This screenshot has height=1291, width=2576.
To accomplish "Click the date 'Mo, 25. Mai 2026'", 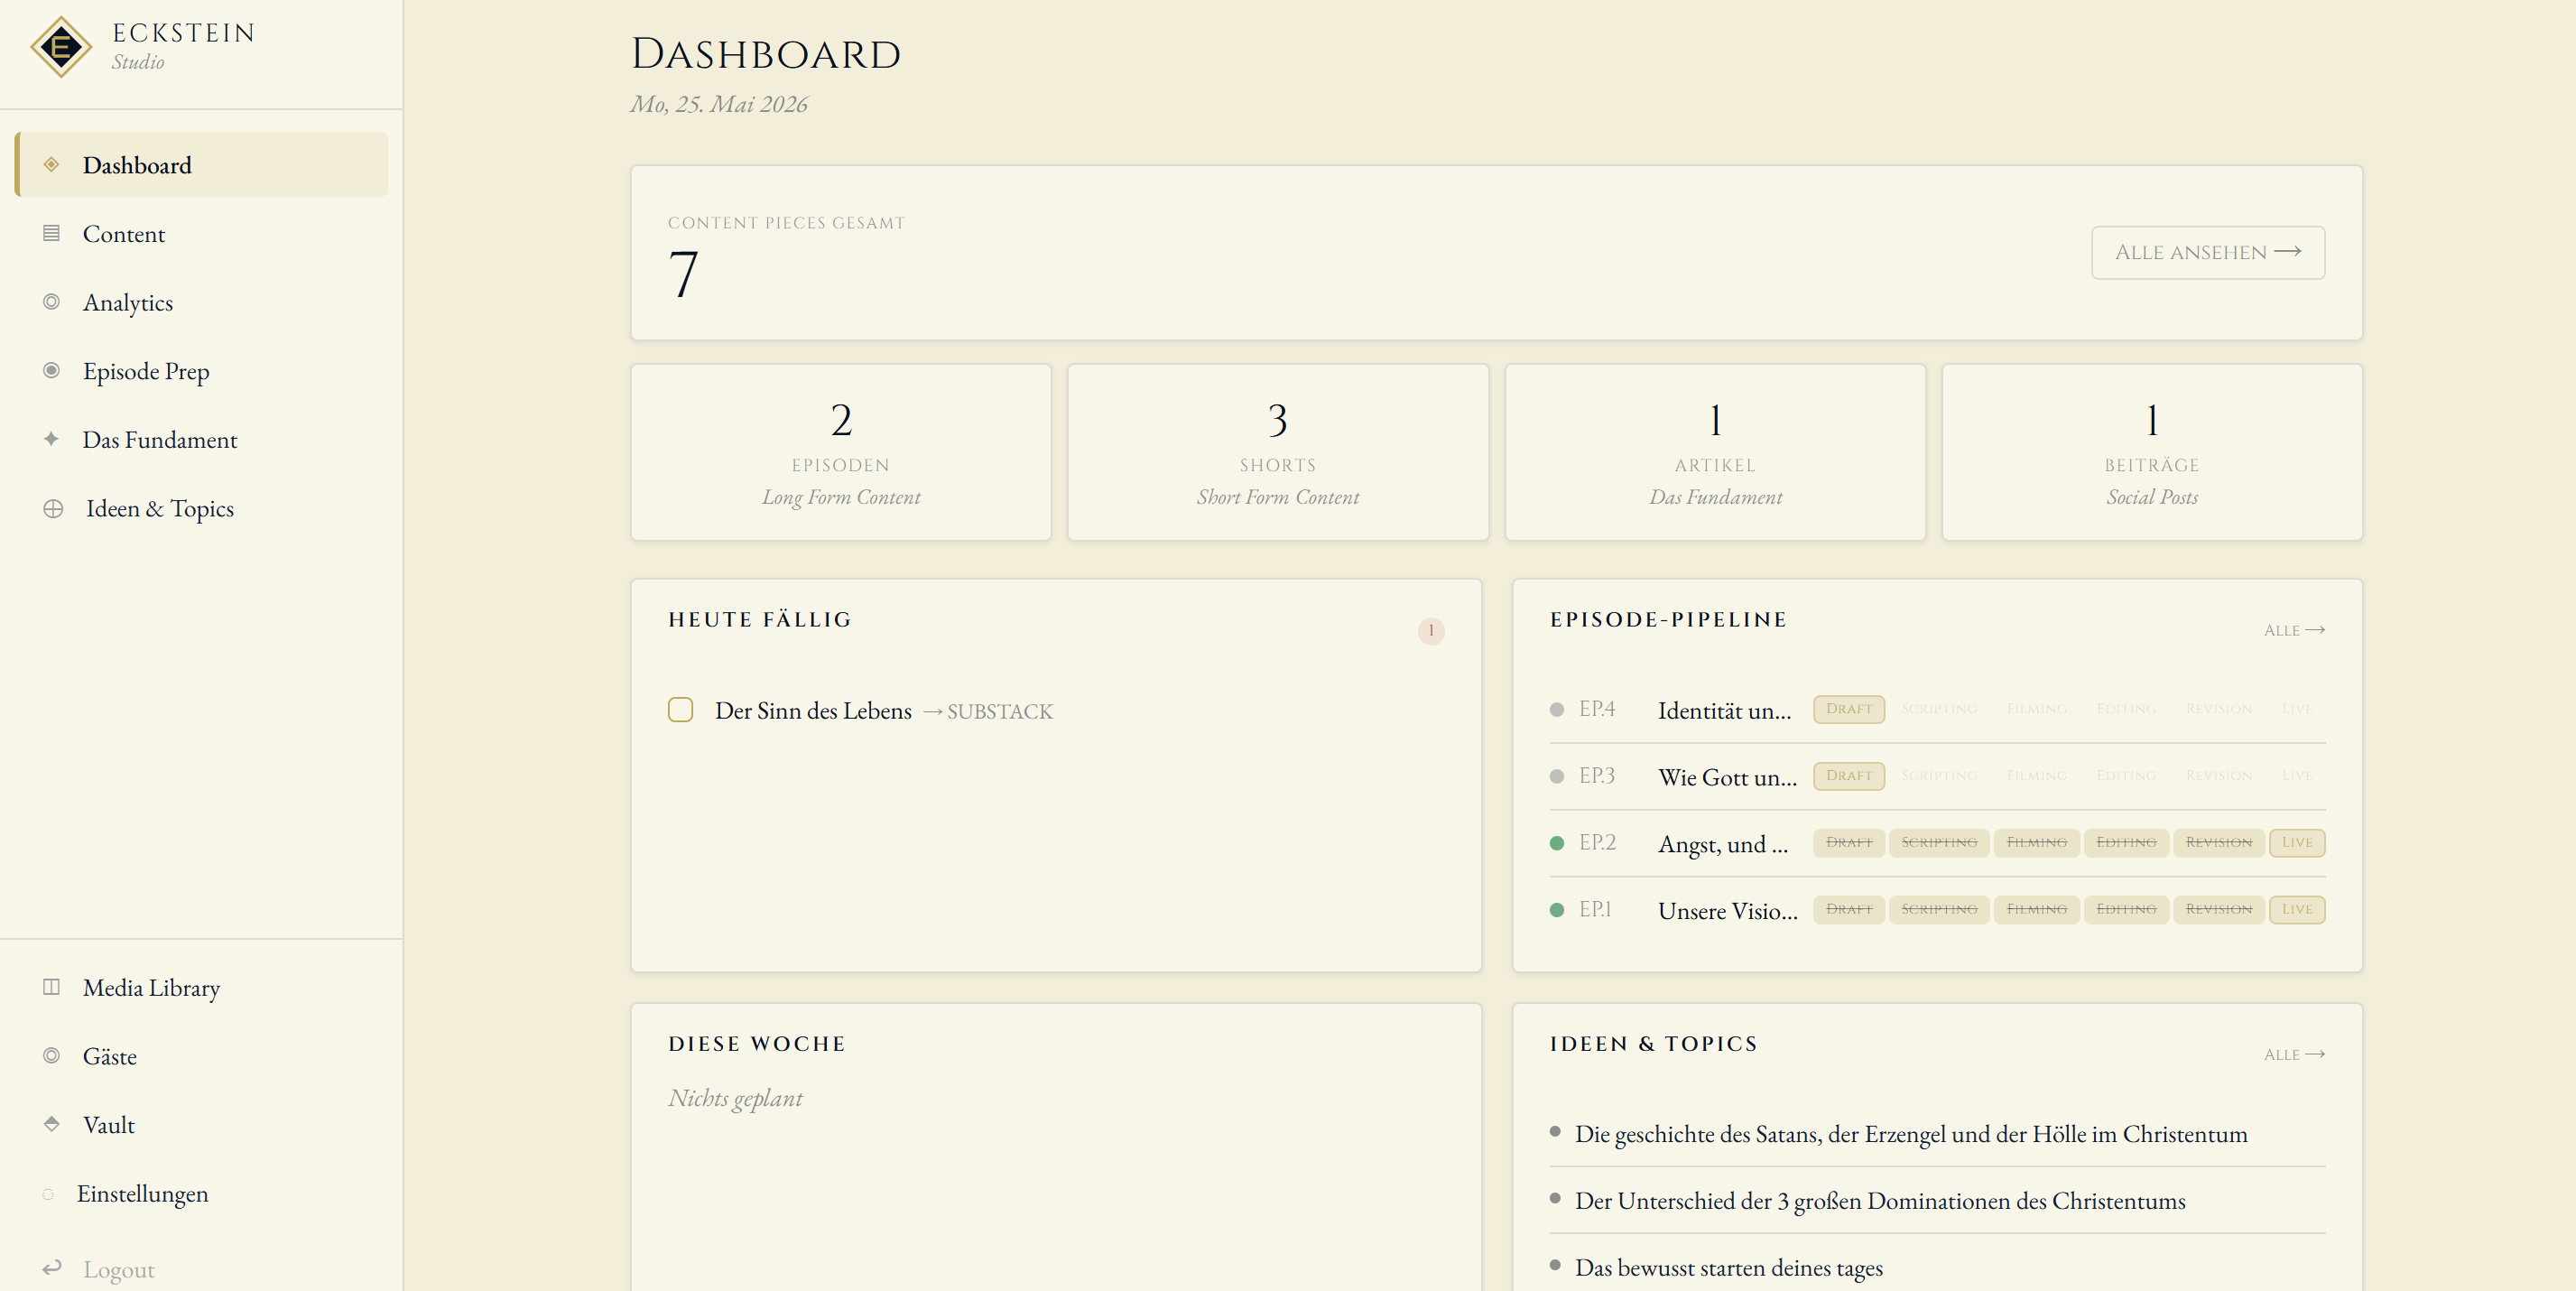I will pos(718,104).
